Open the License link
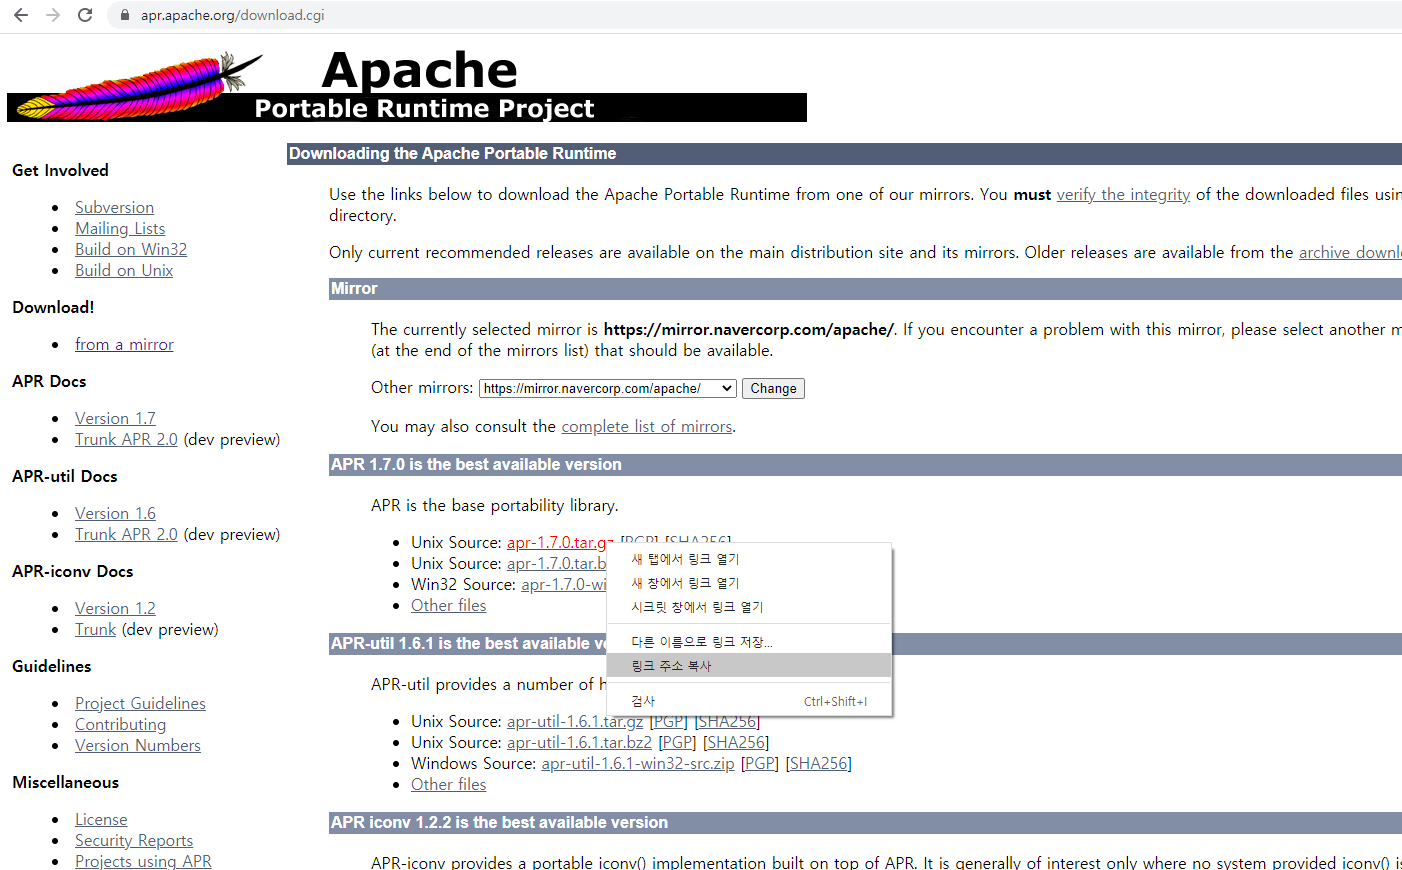The image size is (1402, 870). click(x=101, y=819)
